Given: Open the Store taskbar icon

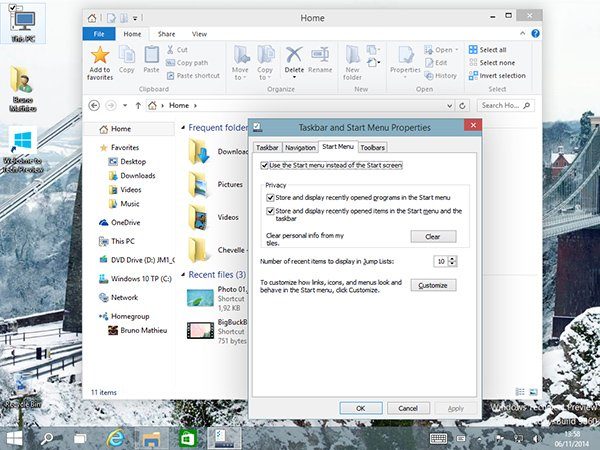Looking at the screenshot, I should [187, 439].
